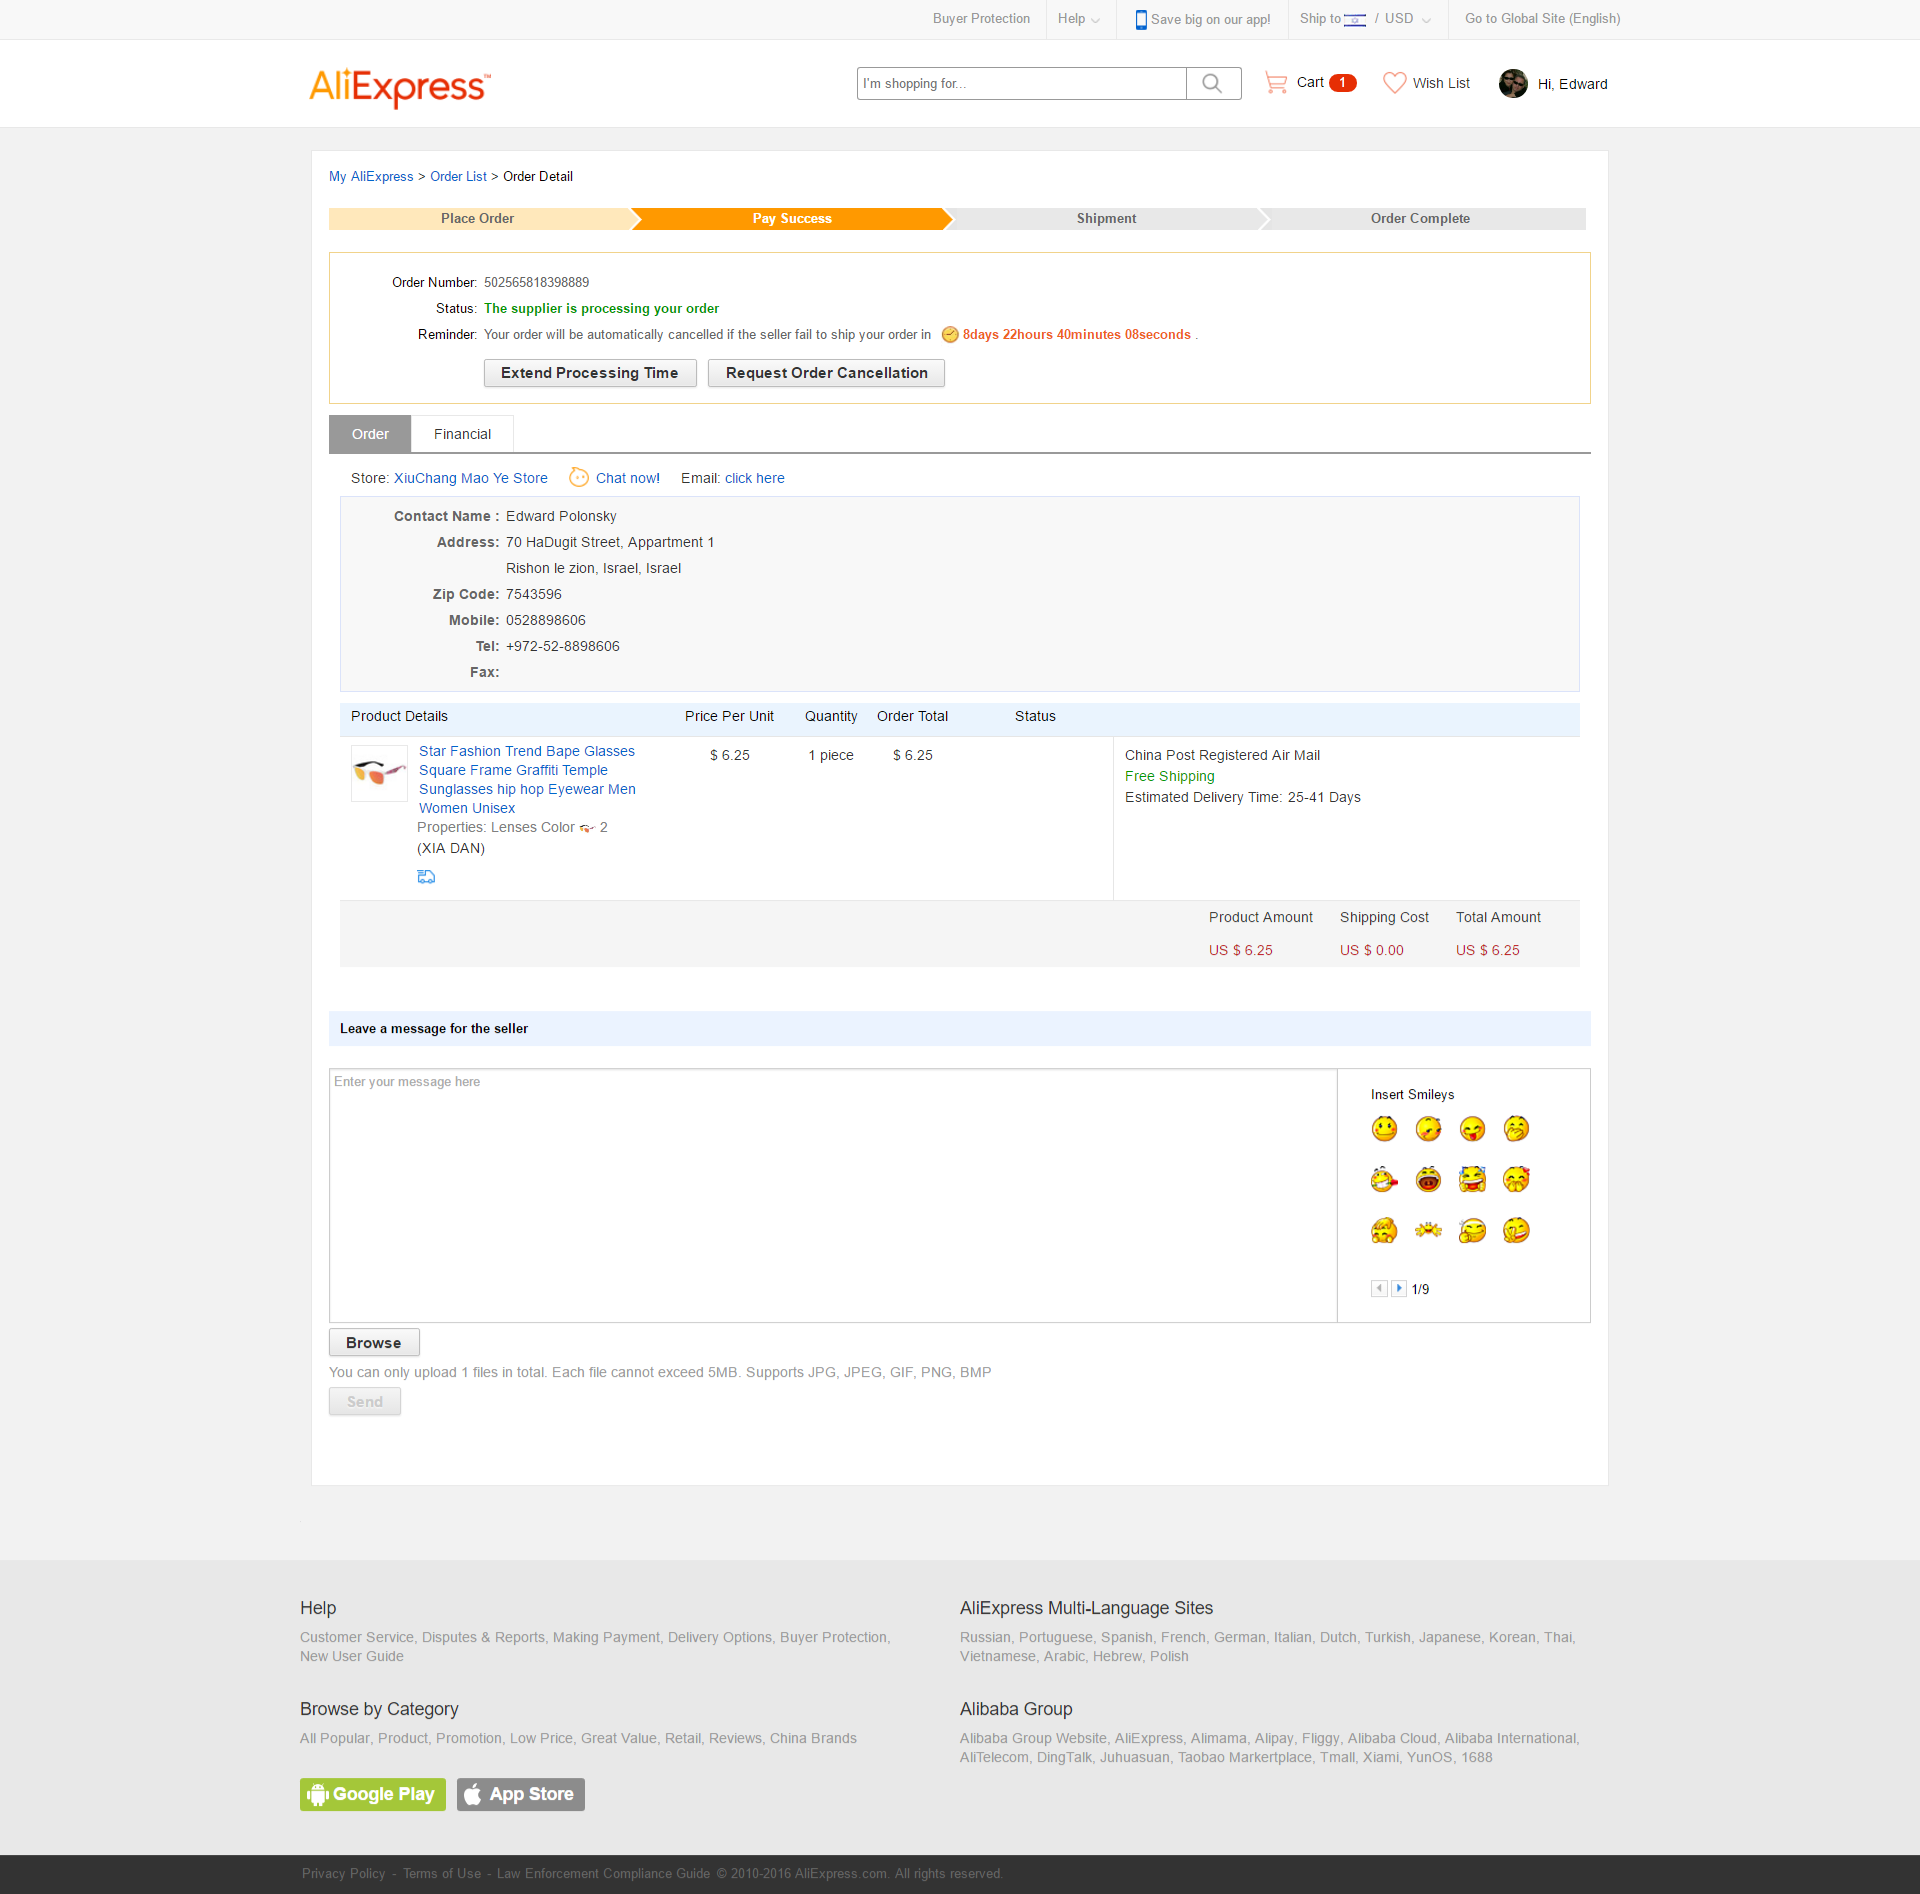The height and width of the screenshot is (1894, 1920).
Task: Go to next smiley page arrow
Action: point(1399,1289)
